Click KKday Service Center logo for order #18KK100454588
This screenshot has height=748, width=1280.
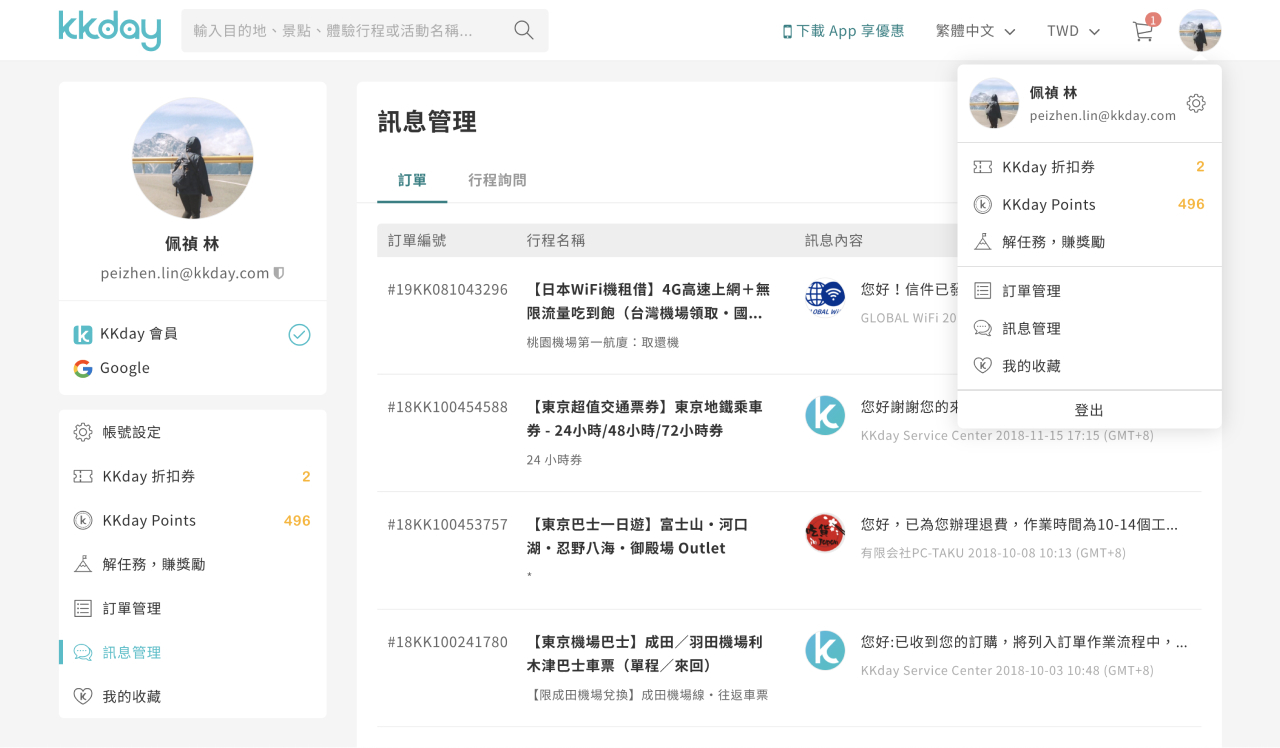(x=825, y=415)
